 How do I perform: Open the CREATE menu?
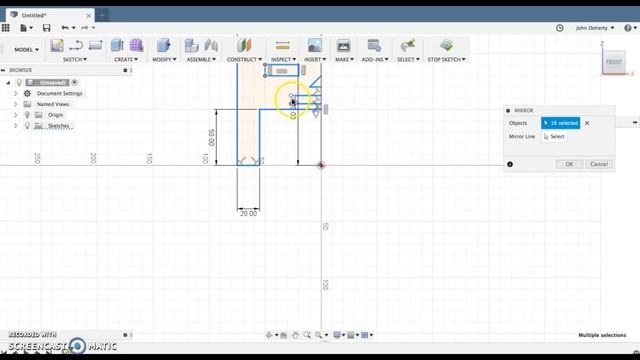pyautogui.click(x=126, y=60)
